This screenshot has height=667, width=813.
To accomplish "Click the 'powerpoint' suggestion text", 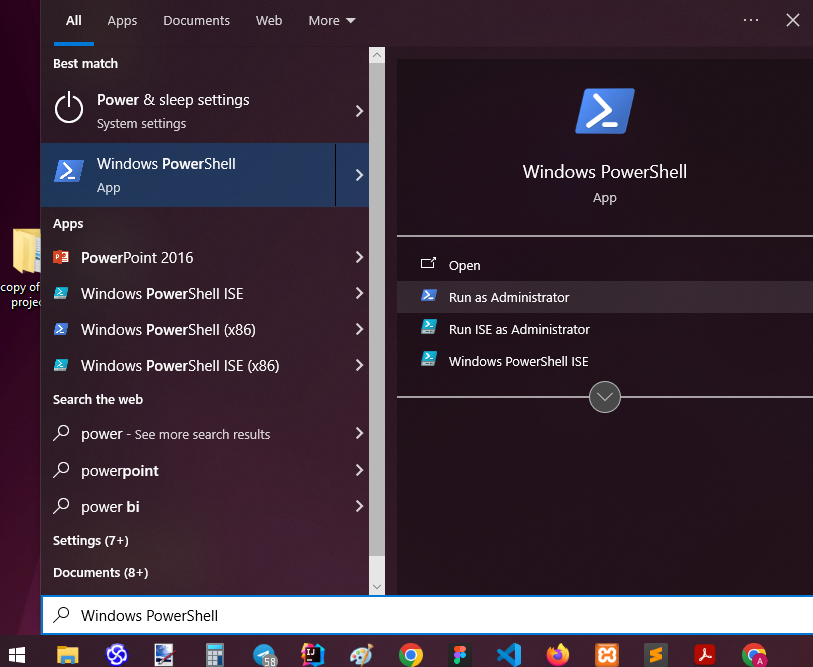I will click(x=120, y=471).
